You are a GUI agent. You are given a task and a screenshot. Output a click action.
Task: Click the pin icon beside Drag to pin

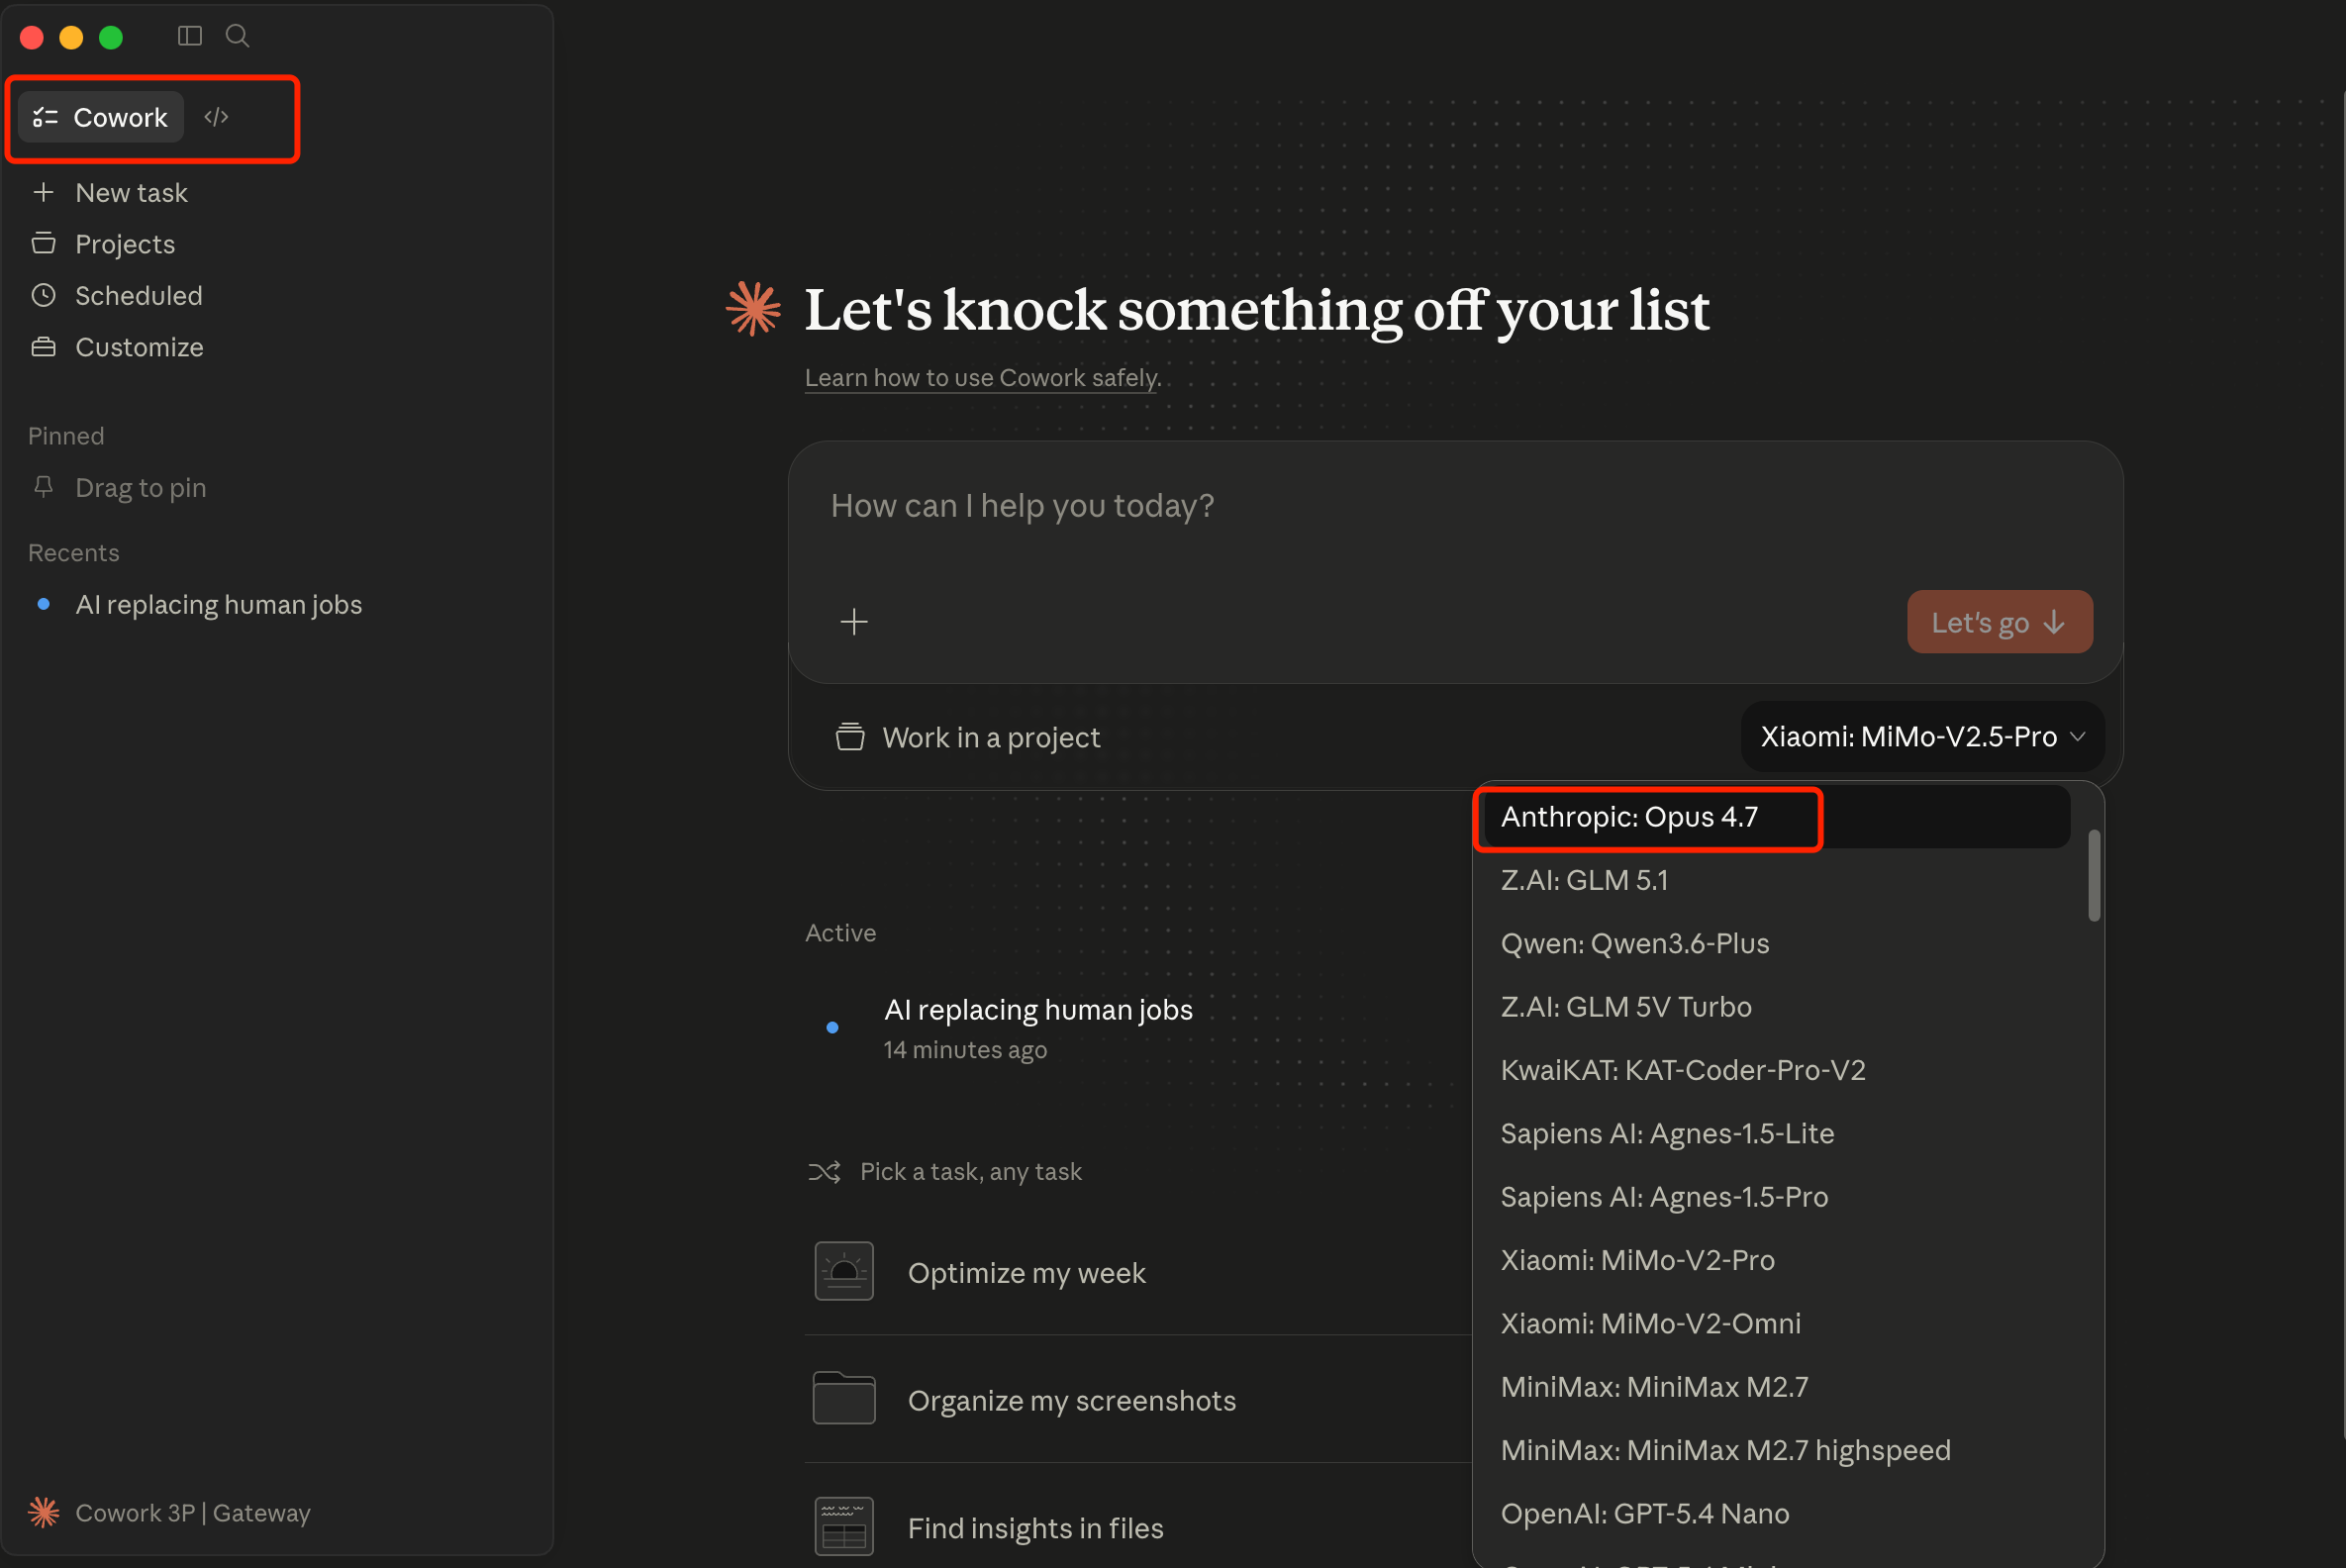(43, 487)
